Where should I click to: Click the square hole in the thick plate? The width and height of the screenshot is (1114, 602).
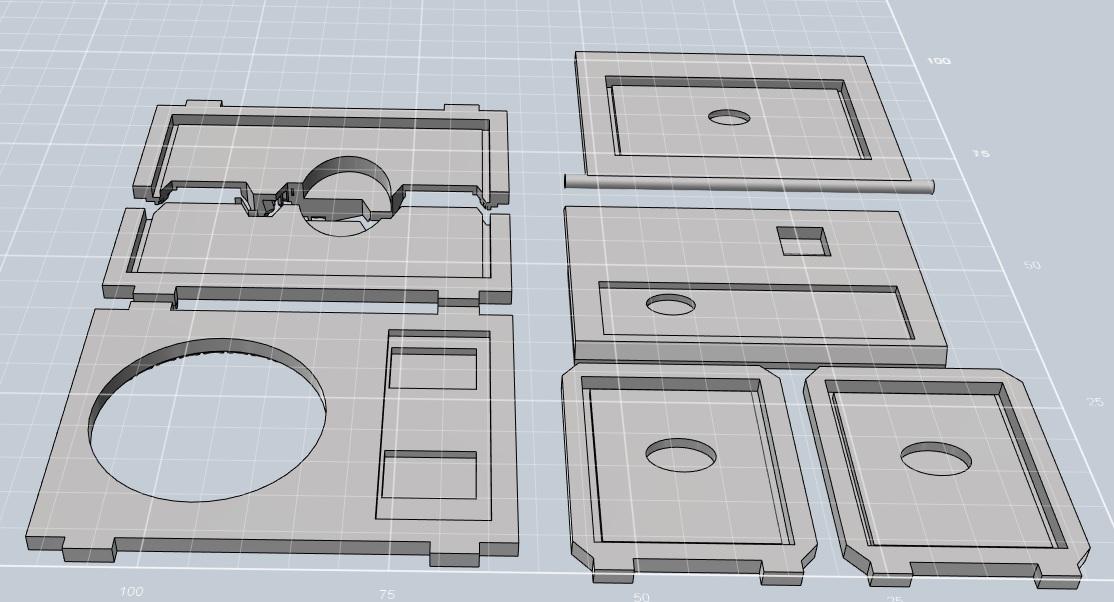(804, 242)
